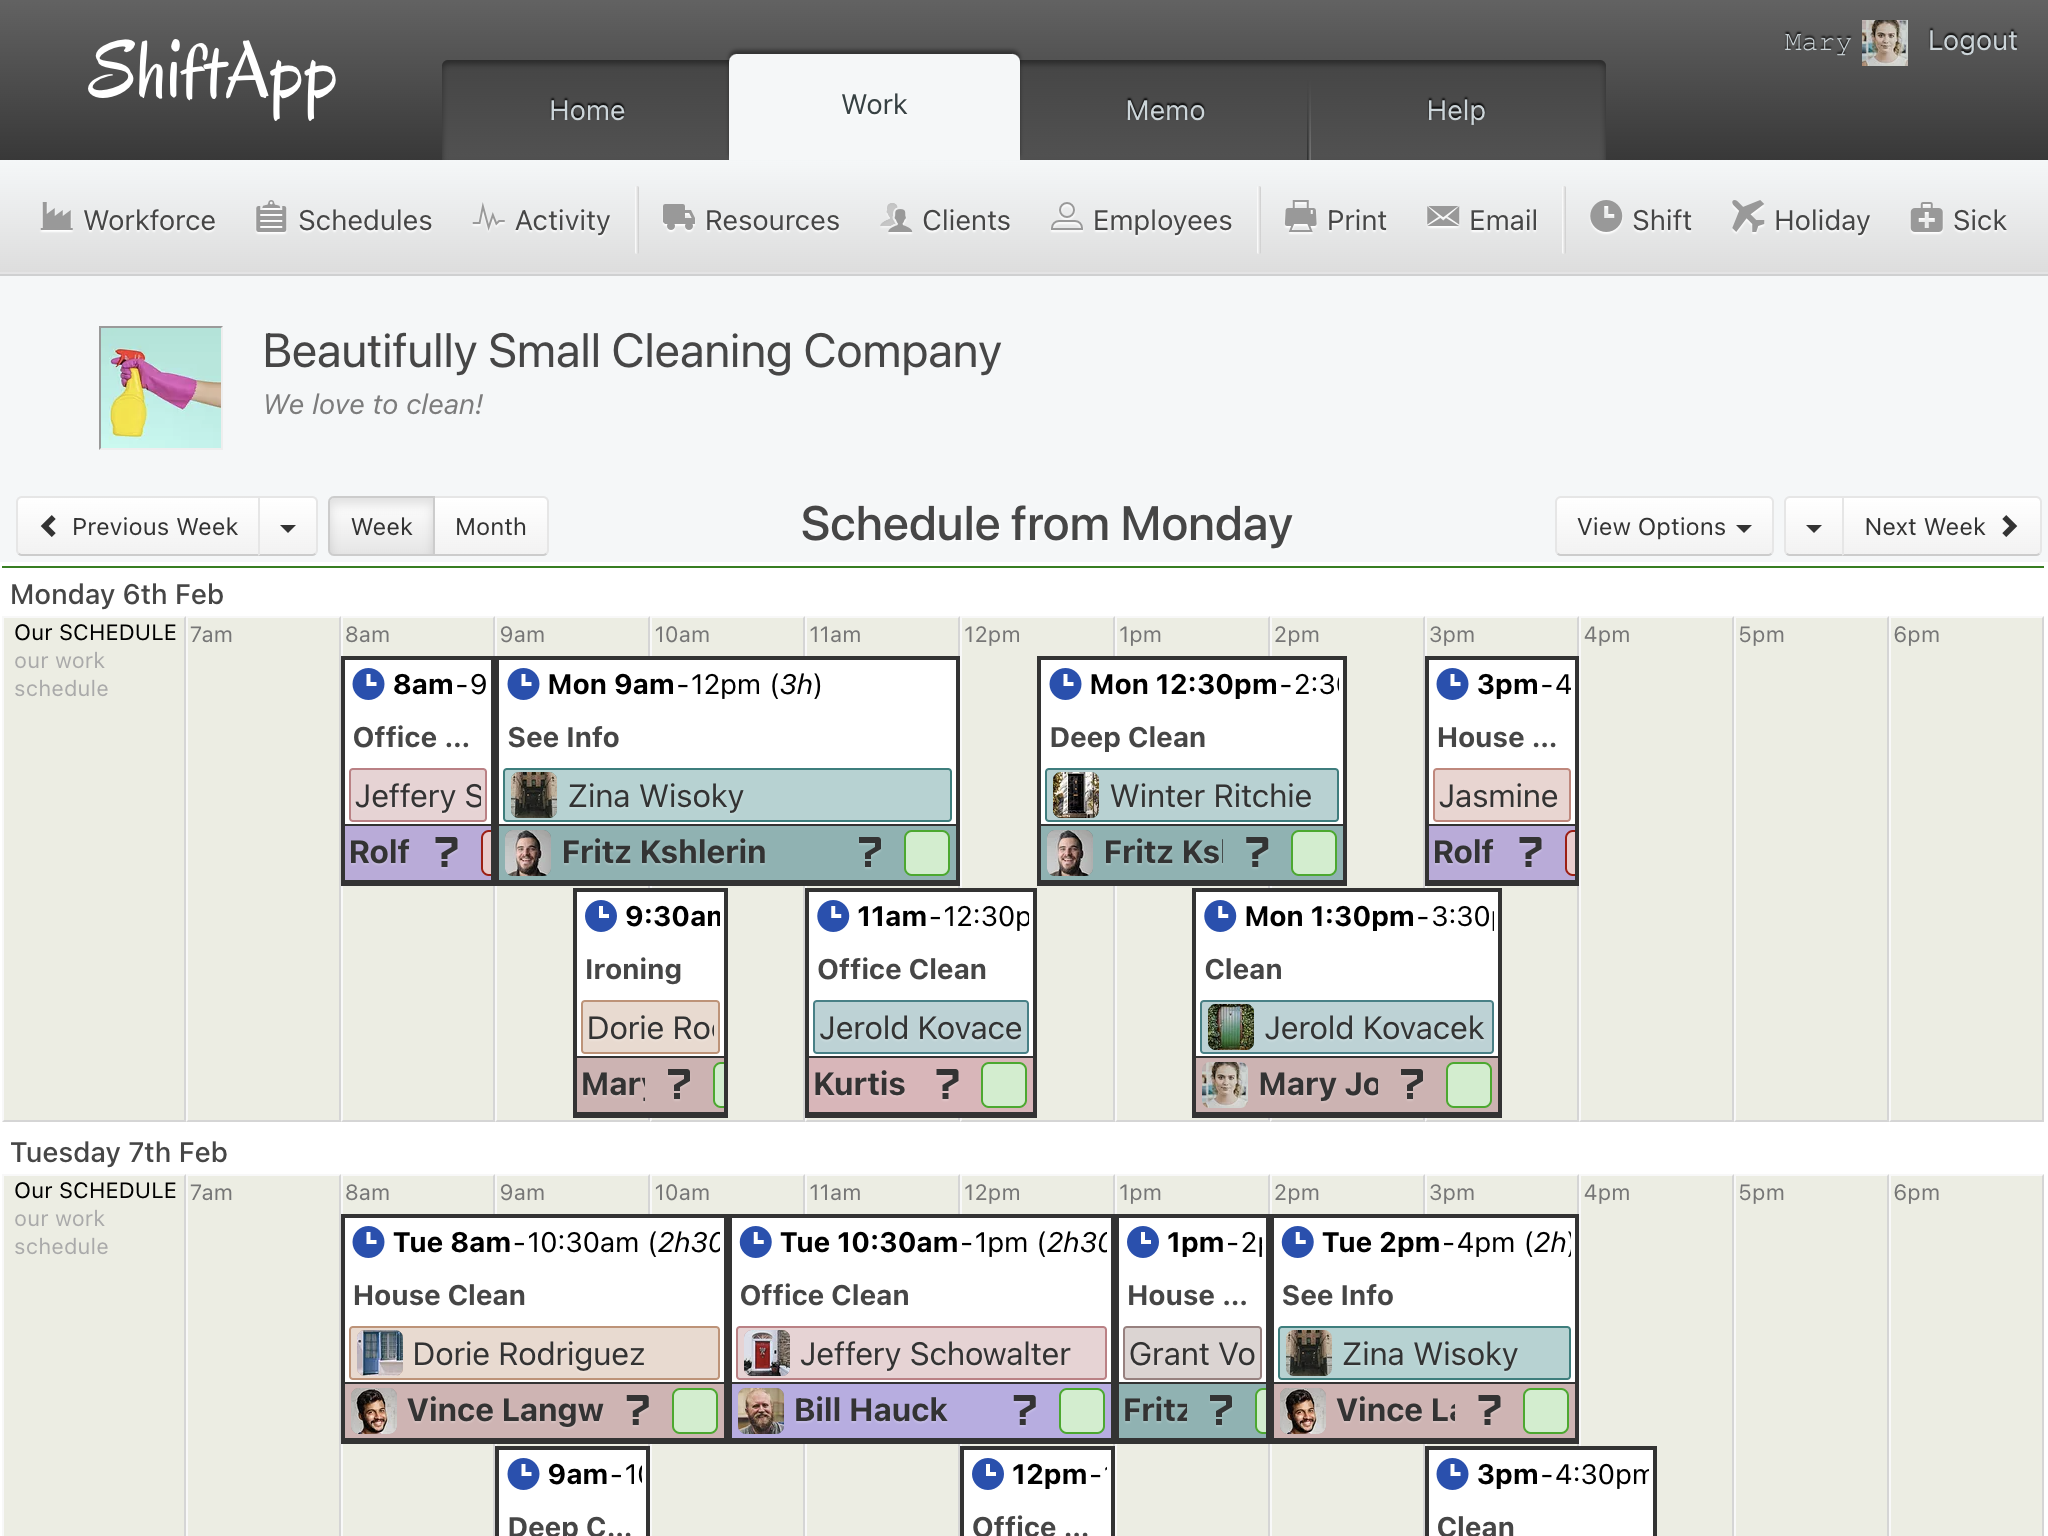This screenshot has height=1536, width=2048.
Task: Open the Workforce chart icon
Action: (x=57, y=218)
